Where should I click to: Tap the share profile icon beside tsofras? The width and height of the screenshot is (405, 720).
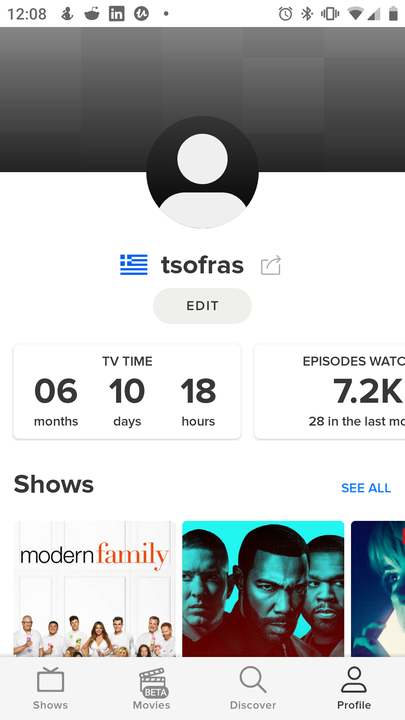[270, 265]
